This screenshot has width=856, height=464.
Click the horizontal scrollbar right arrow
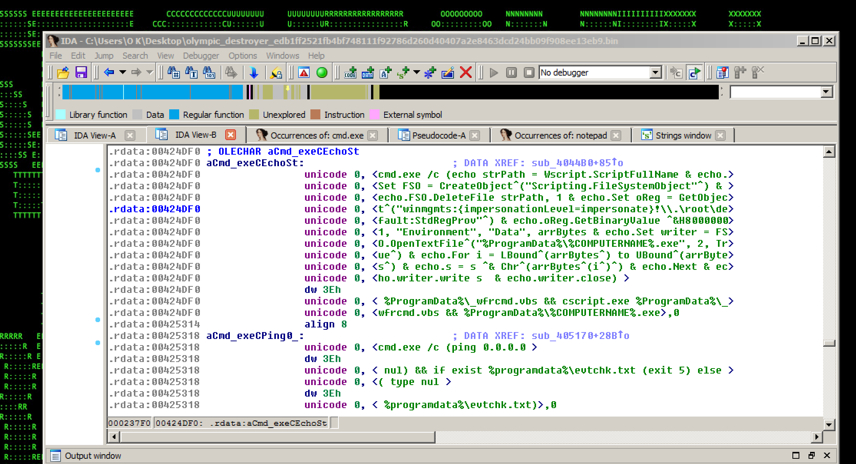(817, 437)
